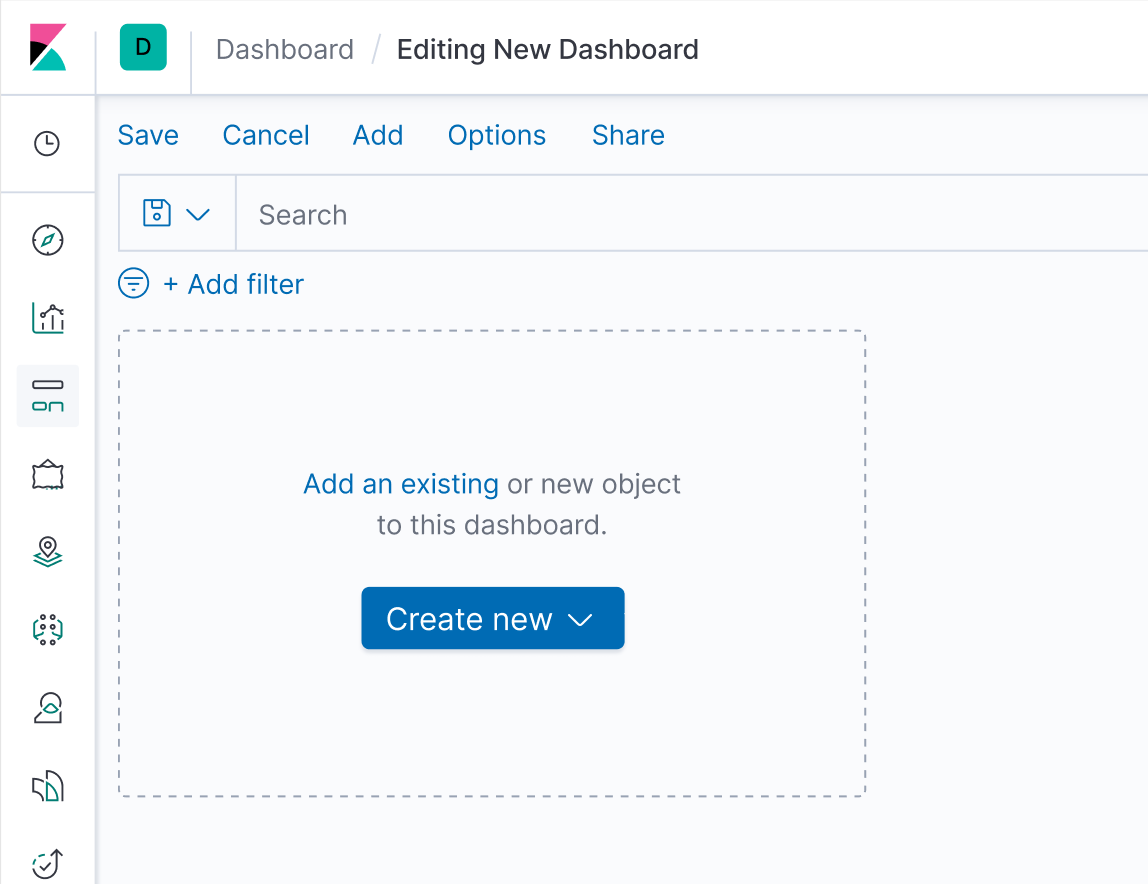
Task: Open Visualize chart icon in sidebar
Action: click(48, 319)
